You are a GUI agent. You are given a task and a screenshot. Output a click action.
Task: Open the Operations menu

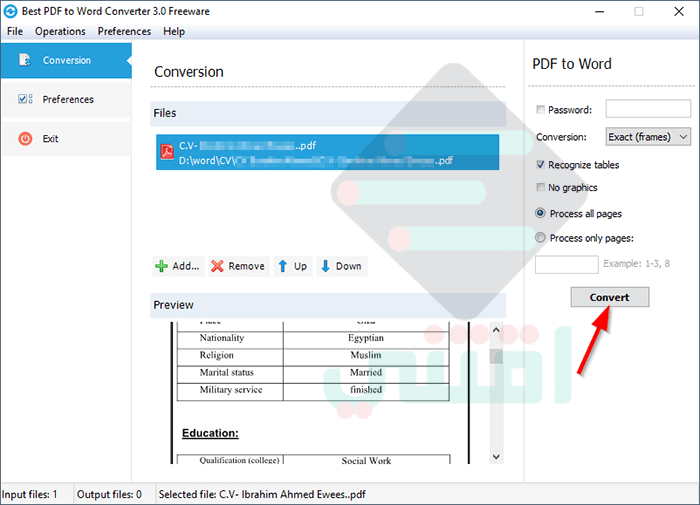[x=60, y=31]
